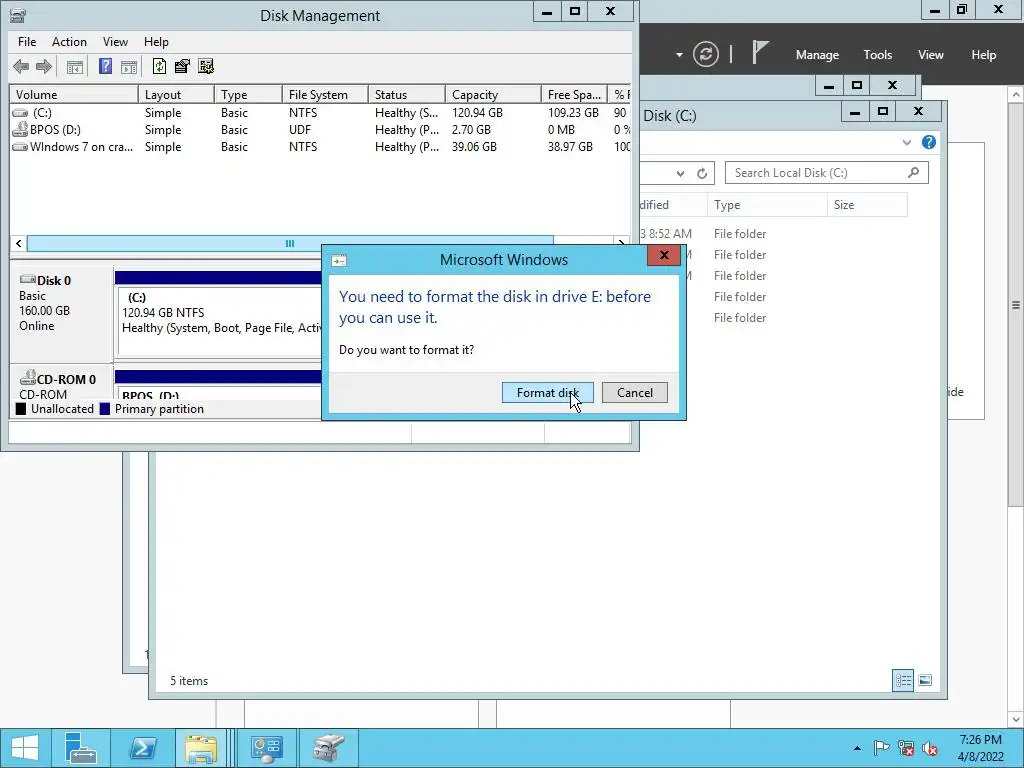Toggle Show/Hide Console Tree toolbar icon
The width and height of the screenshot is (1024, 768).
pos(75,66)
